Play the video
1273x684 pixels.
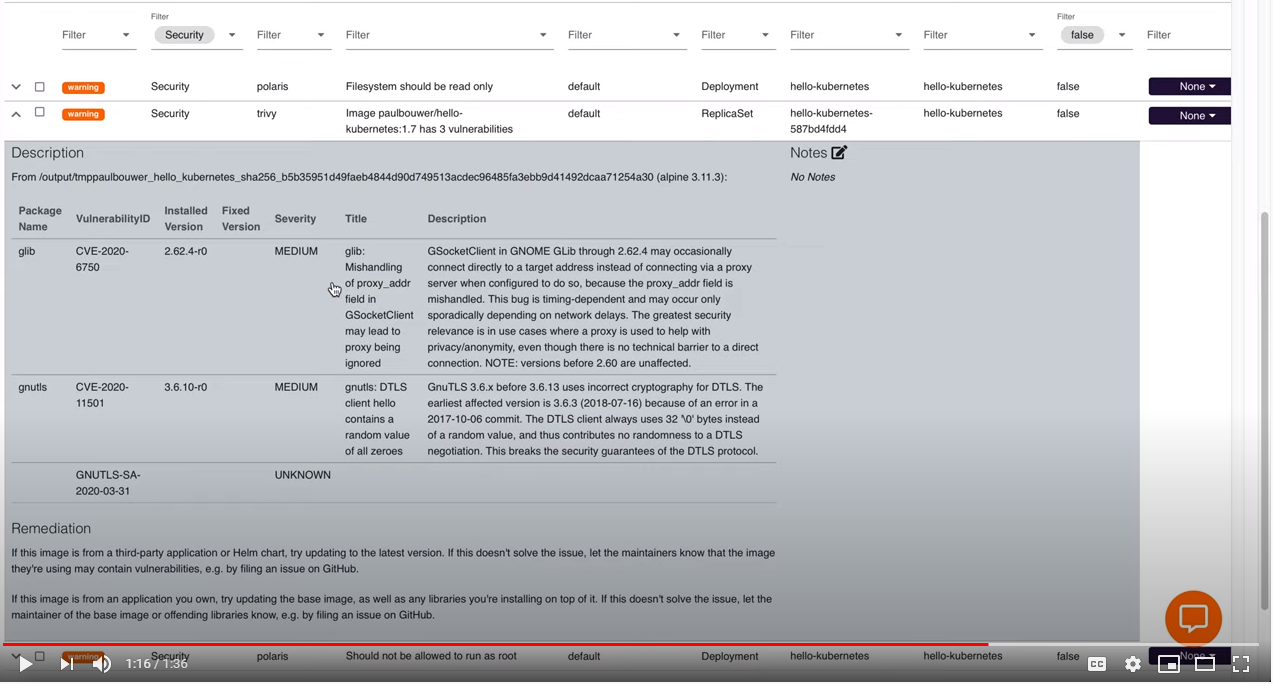[25, 663]
